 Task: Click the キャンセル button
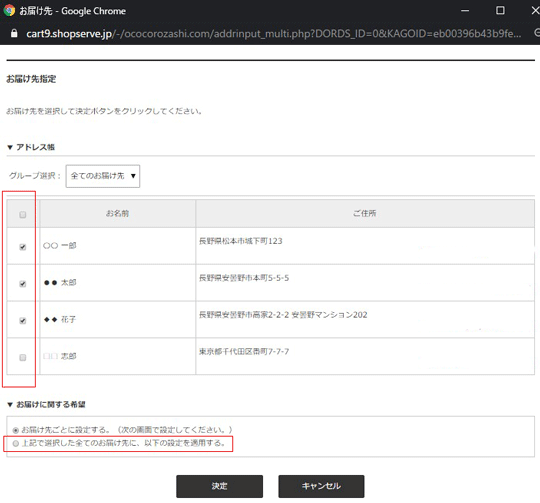coord(321,486)
